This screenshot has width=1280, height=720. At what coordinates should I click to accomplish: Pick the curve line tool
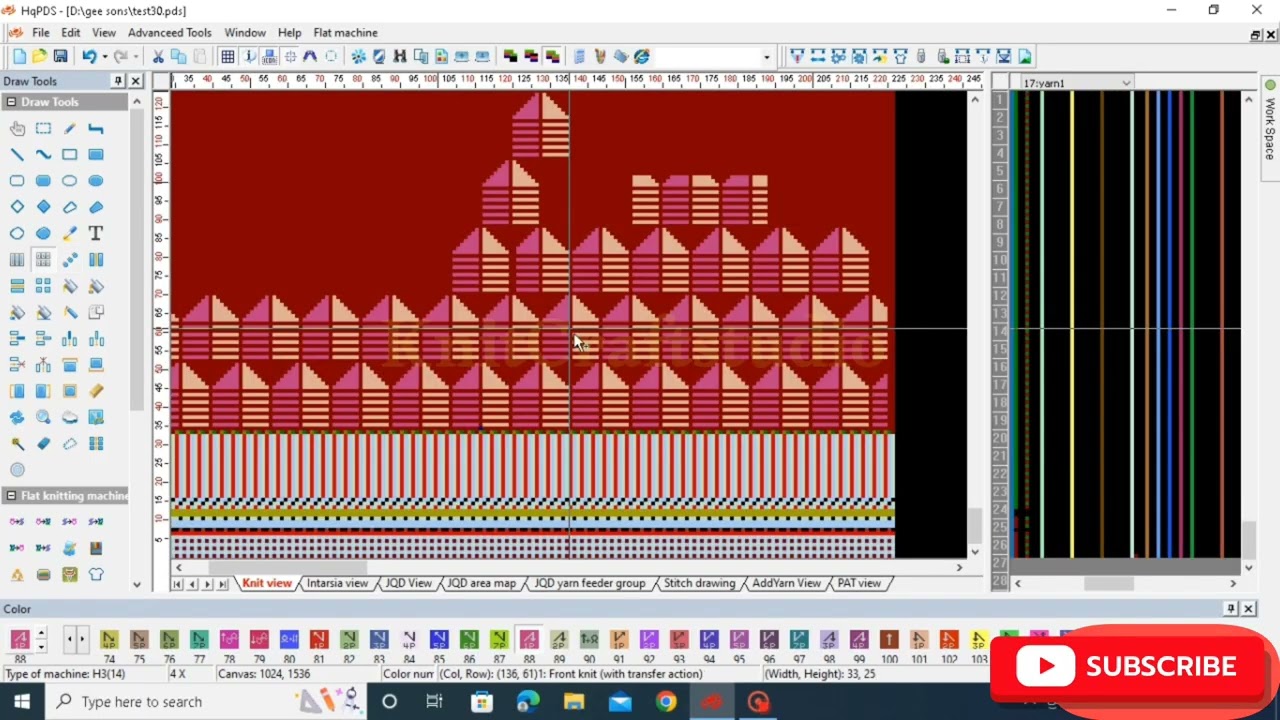click(x=43, y=155)
